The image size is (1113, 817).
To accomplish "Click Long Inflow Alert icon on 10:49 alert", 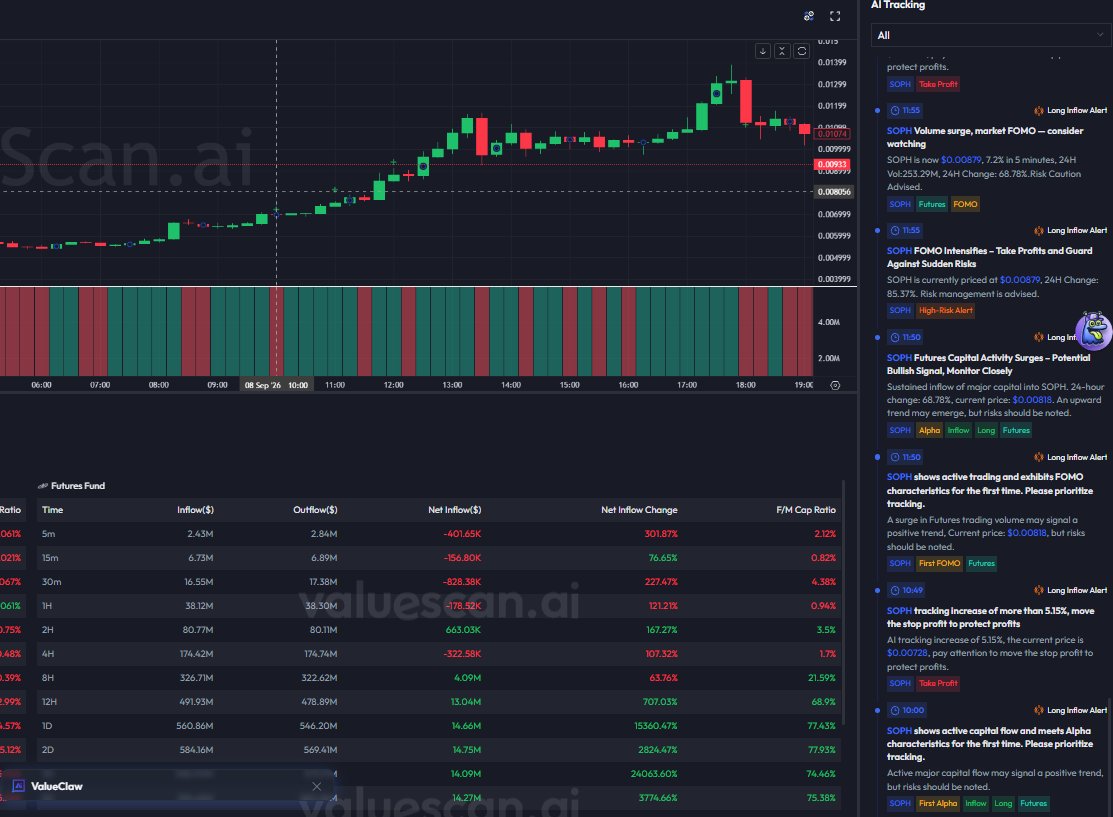I will click(x=1038, y=591).
